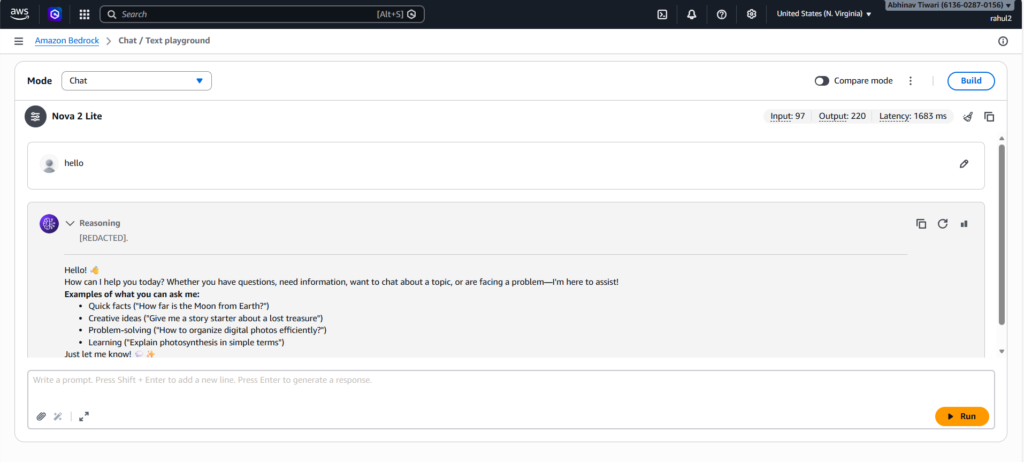Copy the assistant response
Screen dimensions: 1024x462
921,224
